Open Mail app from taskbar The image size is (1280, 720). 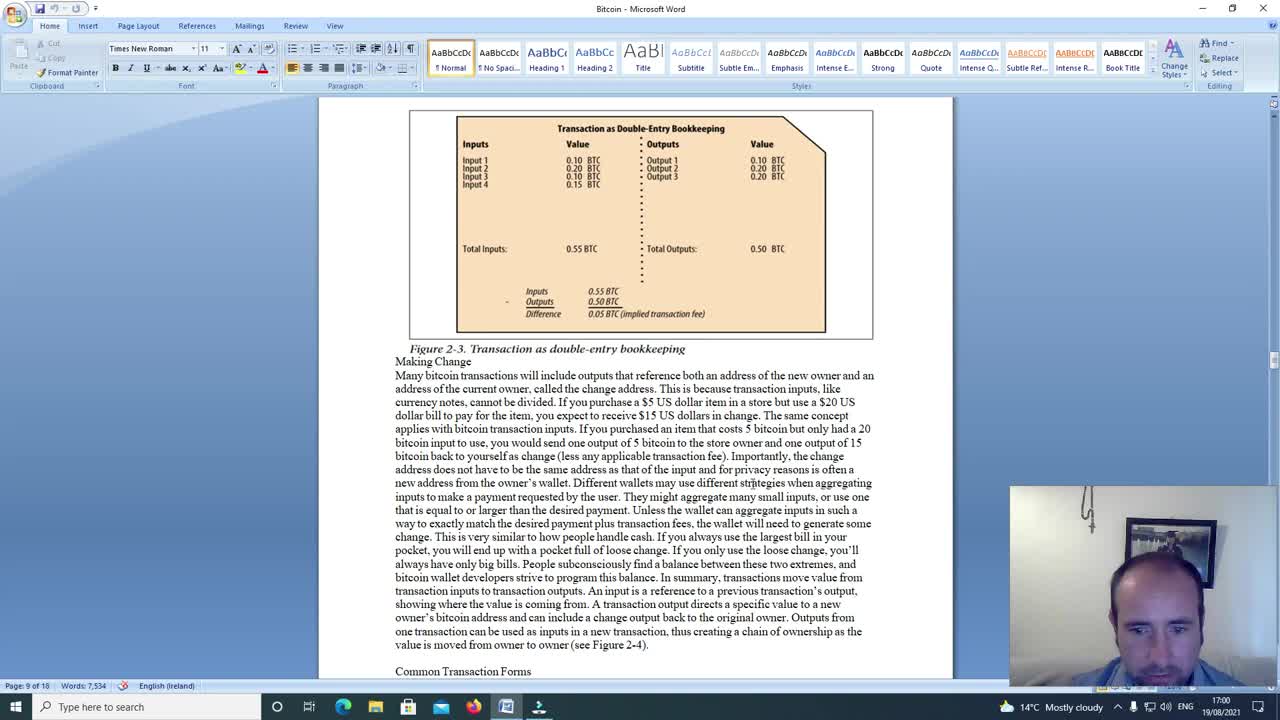coord(441,707)
